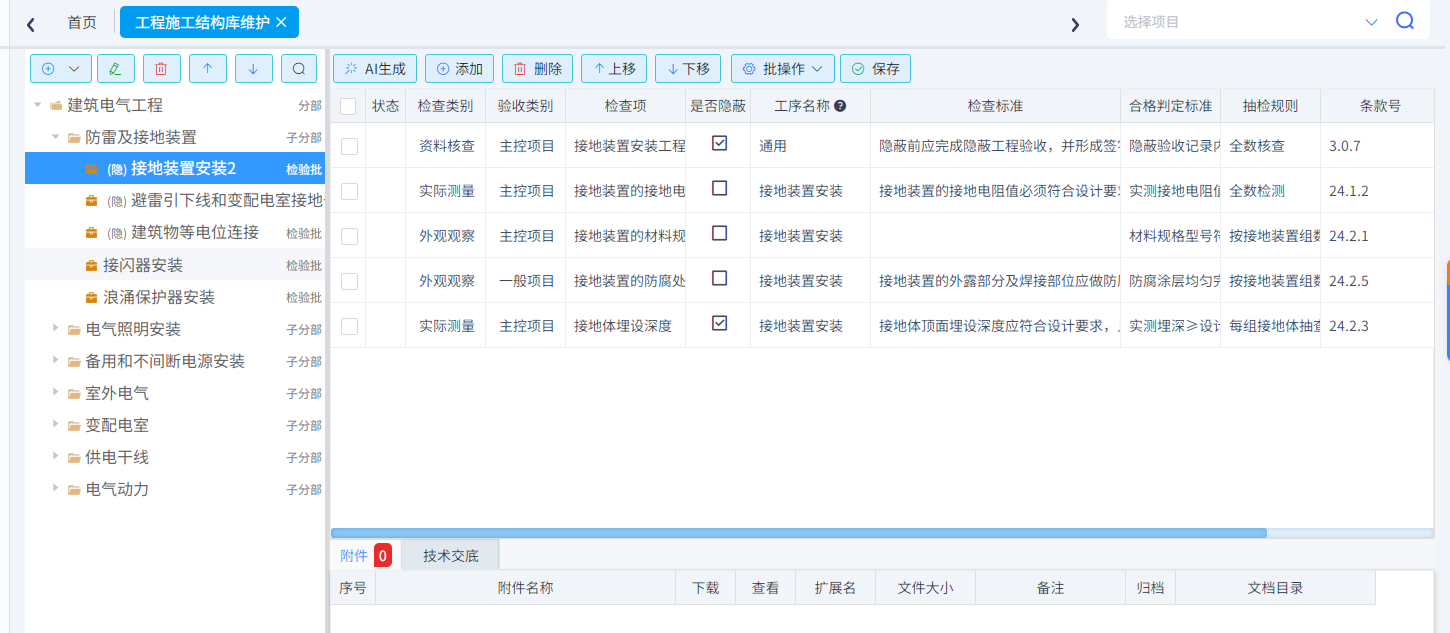Switch to the 首页 tab
This screenshot has width=1450, height=633.
[82, 22]
